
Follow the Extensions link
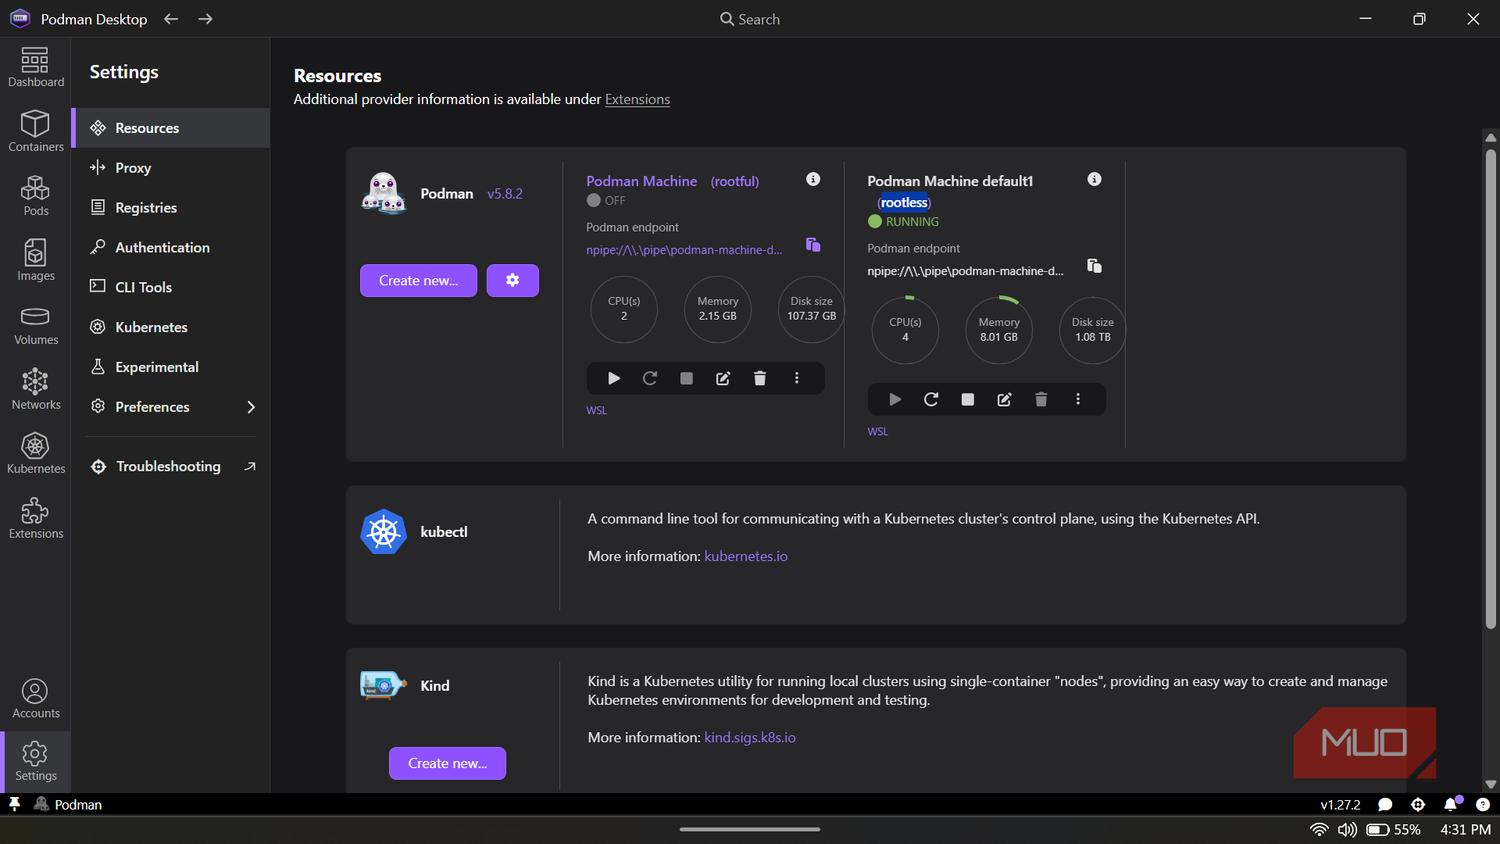[637, 99]
